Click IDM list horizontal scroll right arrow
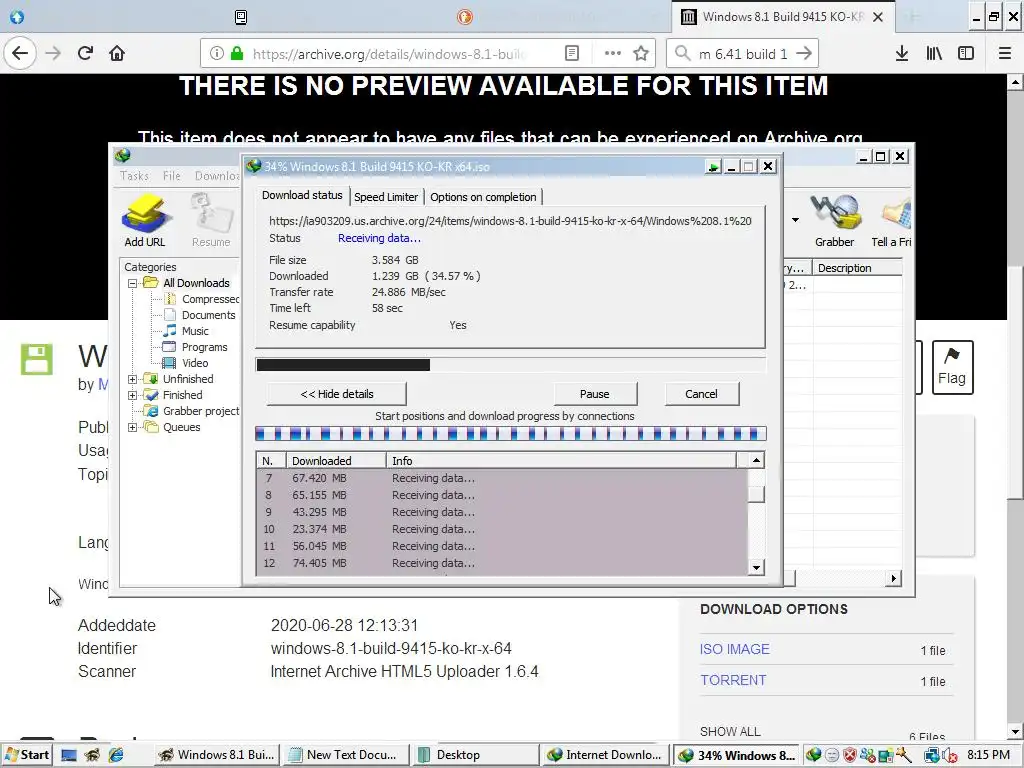Image resolution: width=1024 pixels, height=768 pixels. tap(894, 579)
